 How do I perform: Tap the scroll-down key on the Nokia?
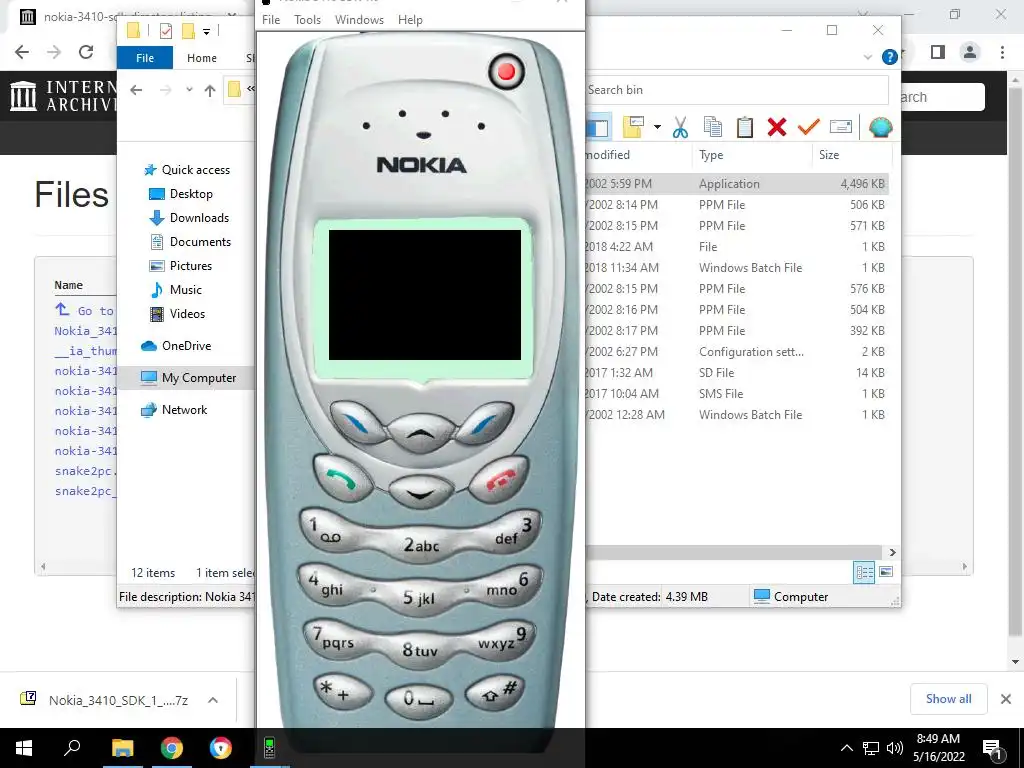click(421, 492)
